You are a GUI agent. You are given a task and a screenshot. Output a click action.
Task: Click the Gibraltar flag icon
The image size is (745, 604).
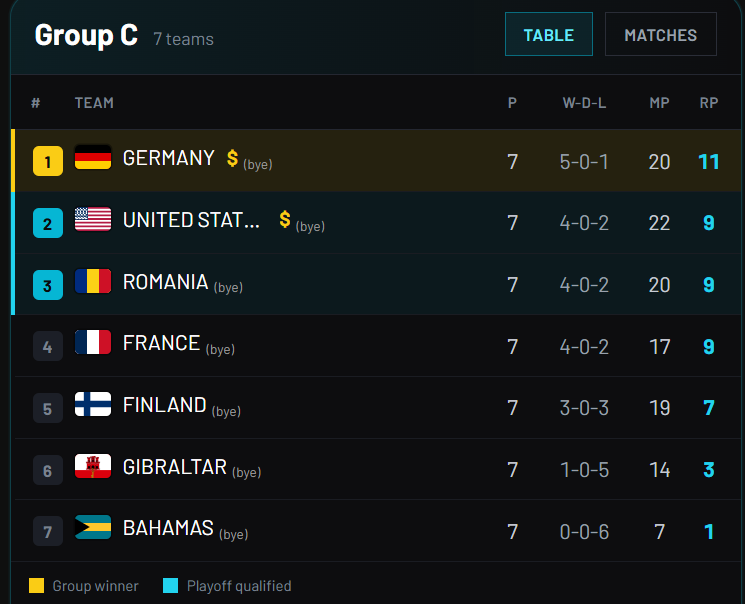click(93, 466)
